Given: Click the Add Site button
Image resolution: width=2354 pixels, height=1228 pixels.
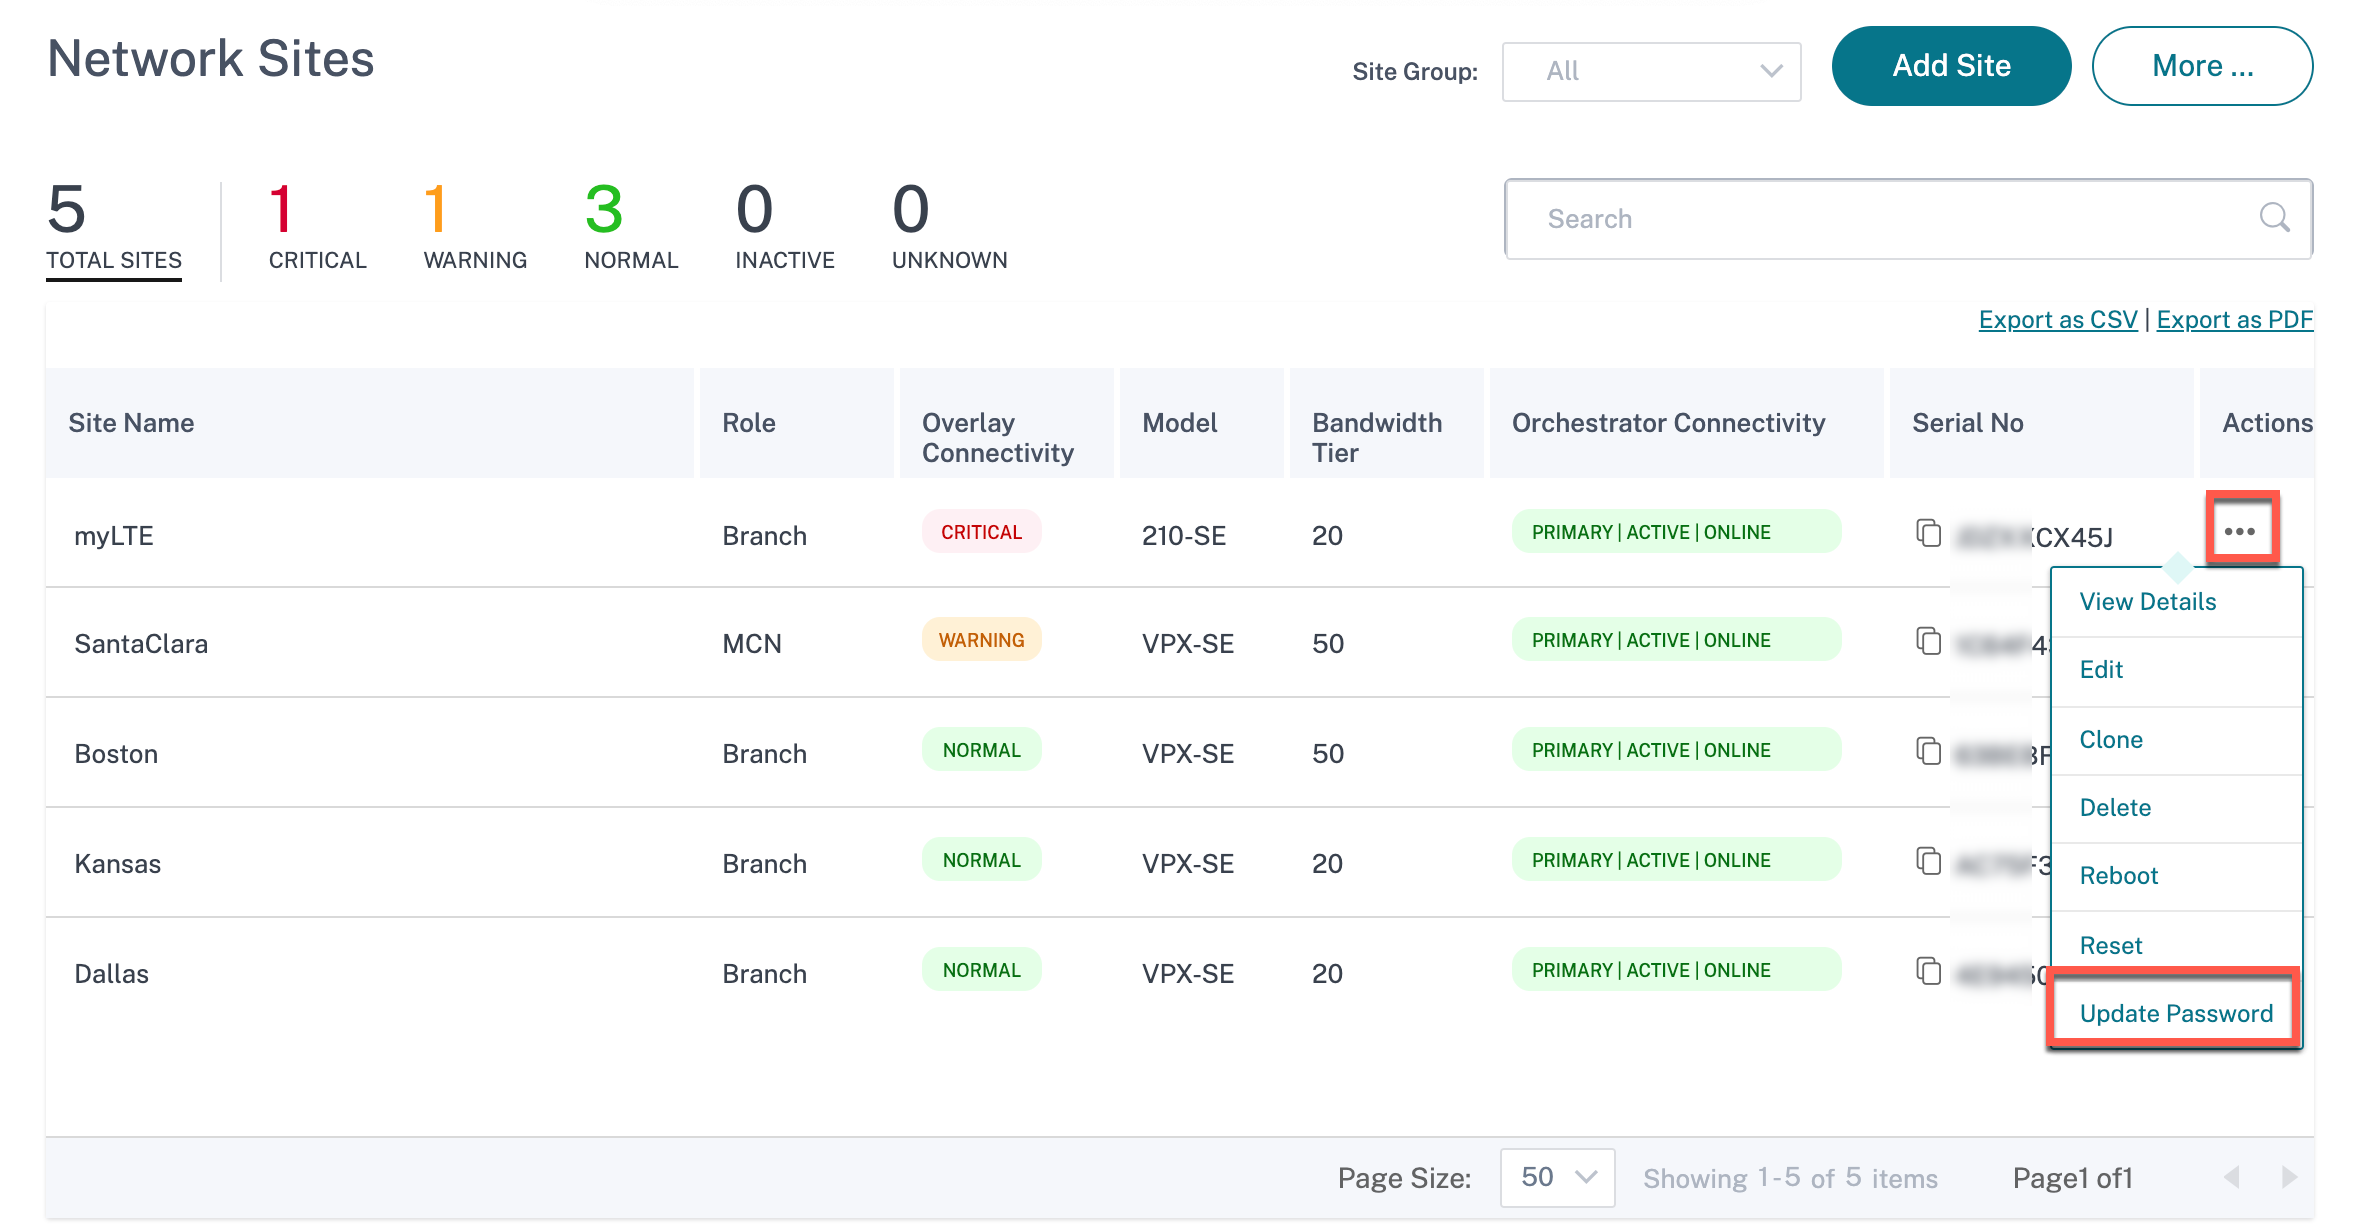Looking at the screenshot, I should tap(1952, 67).
